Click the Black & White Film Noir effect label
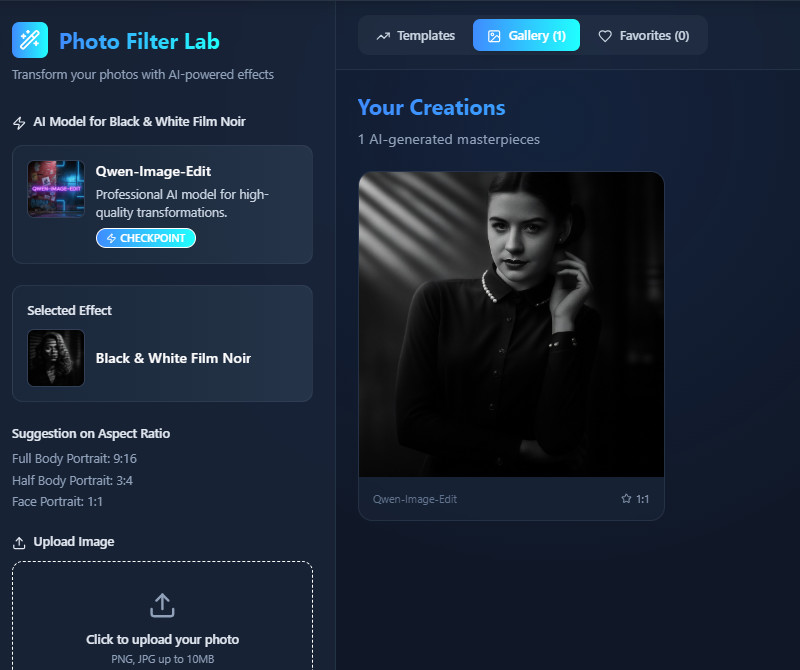Viewport: 800px width, 670px height. [x=173, y=358]
